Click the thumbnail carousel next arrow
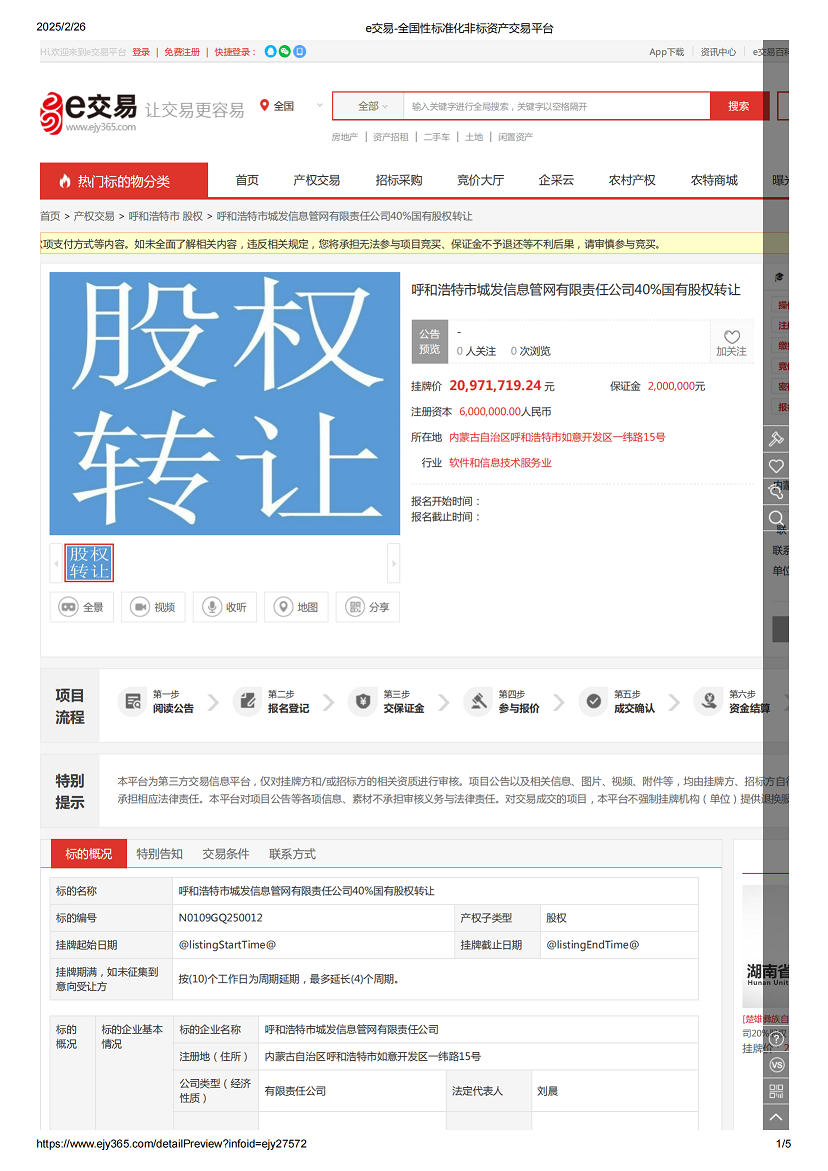 tap(394, 563)
